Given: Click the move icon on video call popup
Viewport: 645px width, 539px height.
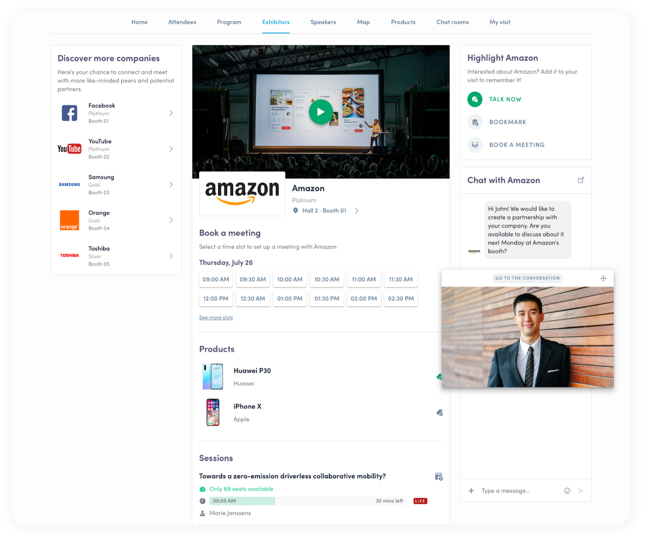Looking at the screenshot, I should tap(603, 278).
